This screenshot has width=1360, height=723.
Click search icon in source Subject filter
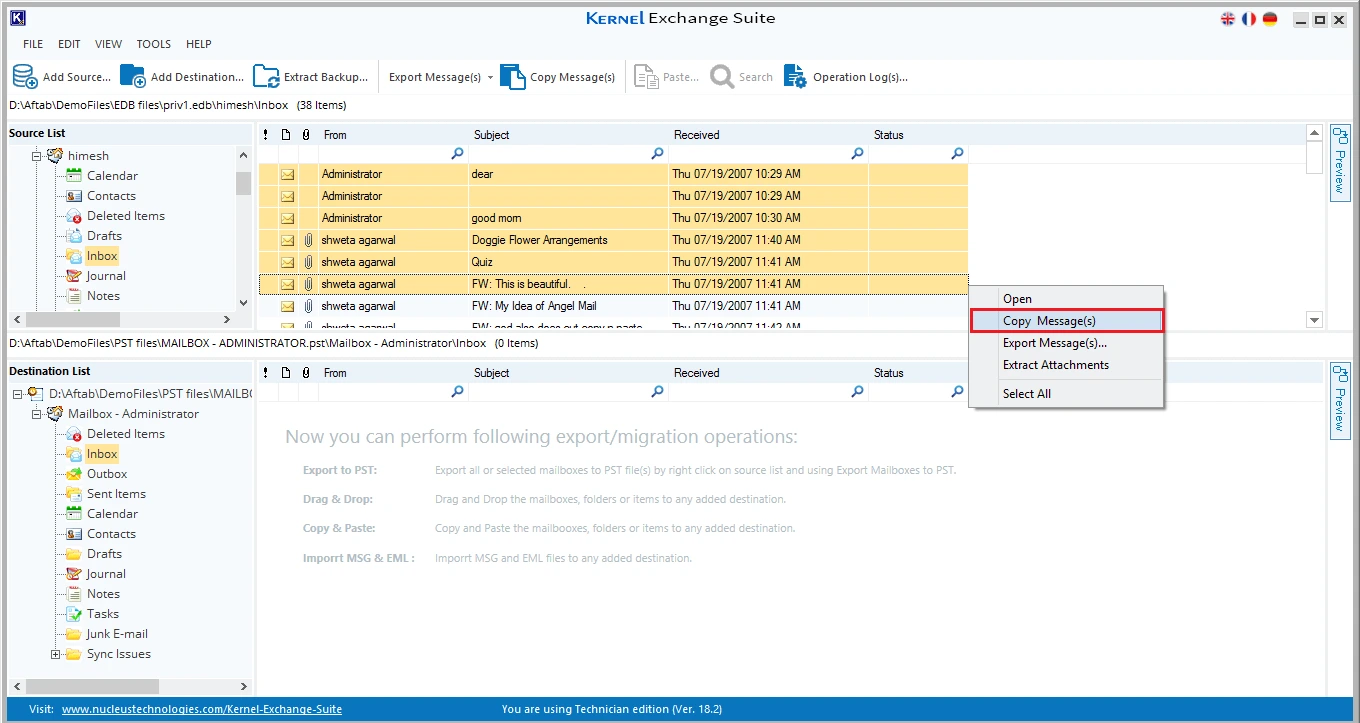coord(657,154)
